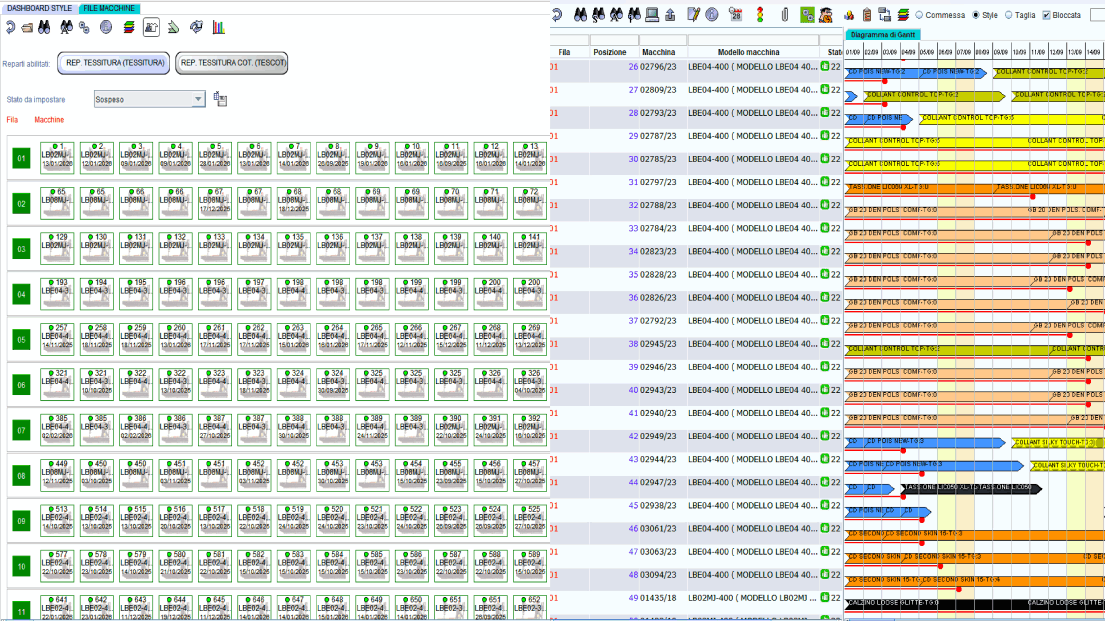Select the boxed garment icon in the left toolbar
1105x621 pixels.
click(151, 27)
